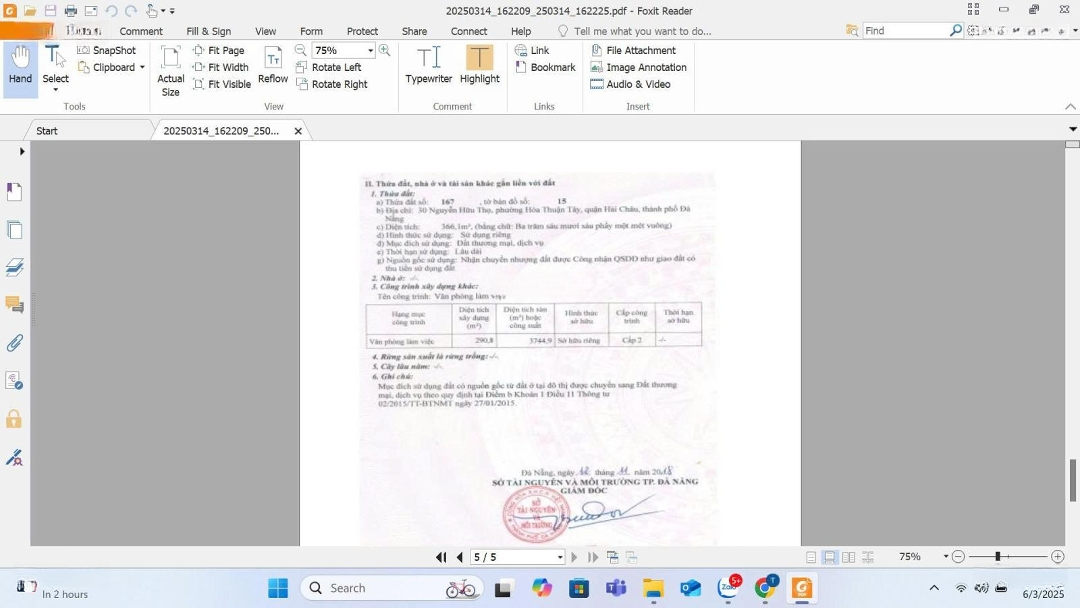Select the Hand tool
Screen dimensions: 1080x608
(20, 66)
